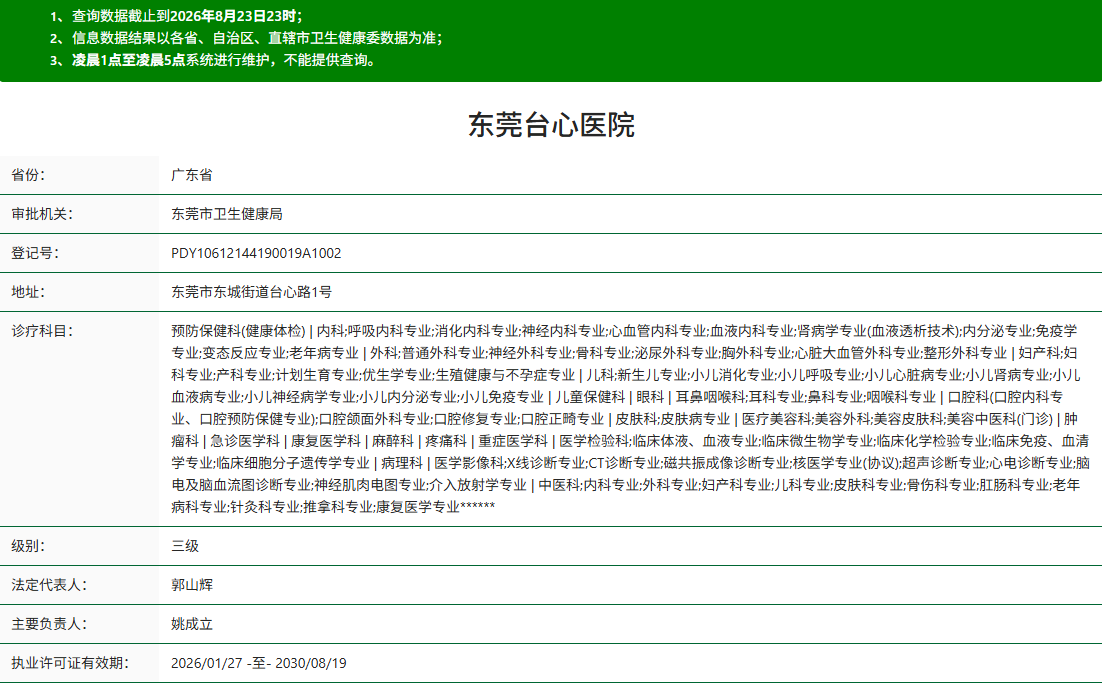1102x687 pixels.
Task: Click 康复医学专业****** ending the departments list
Action: point(435,506)
